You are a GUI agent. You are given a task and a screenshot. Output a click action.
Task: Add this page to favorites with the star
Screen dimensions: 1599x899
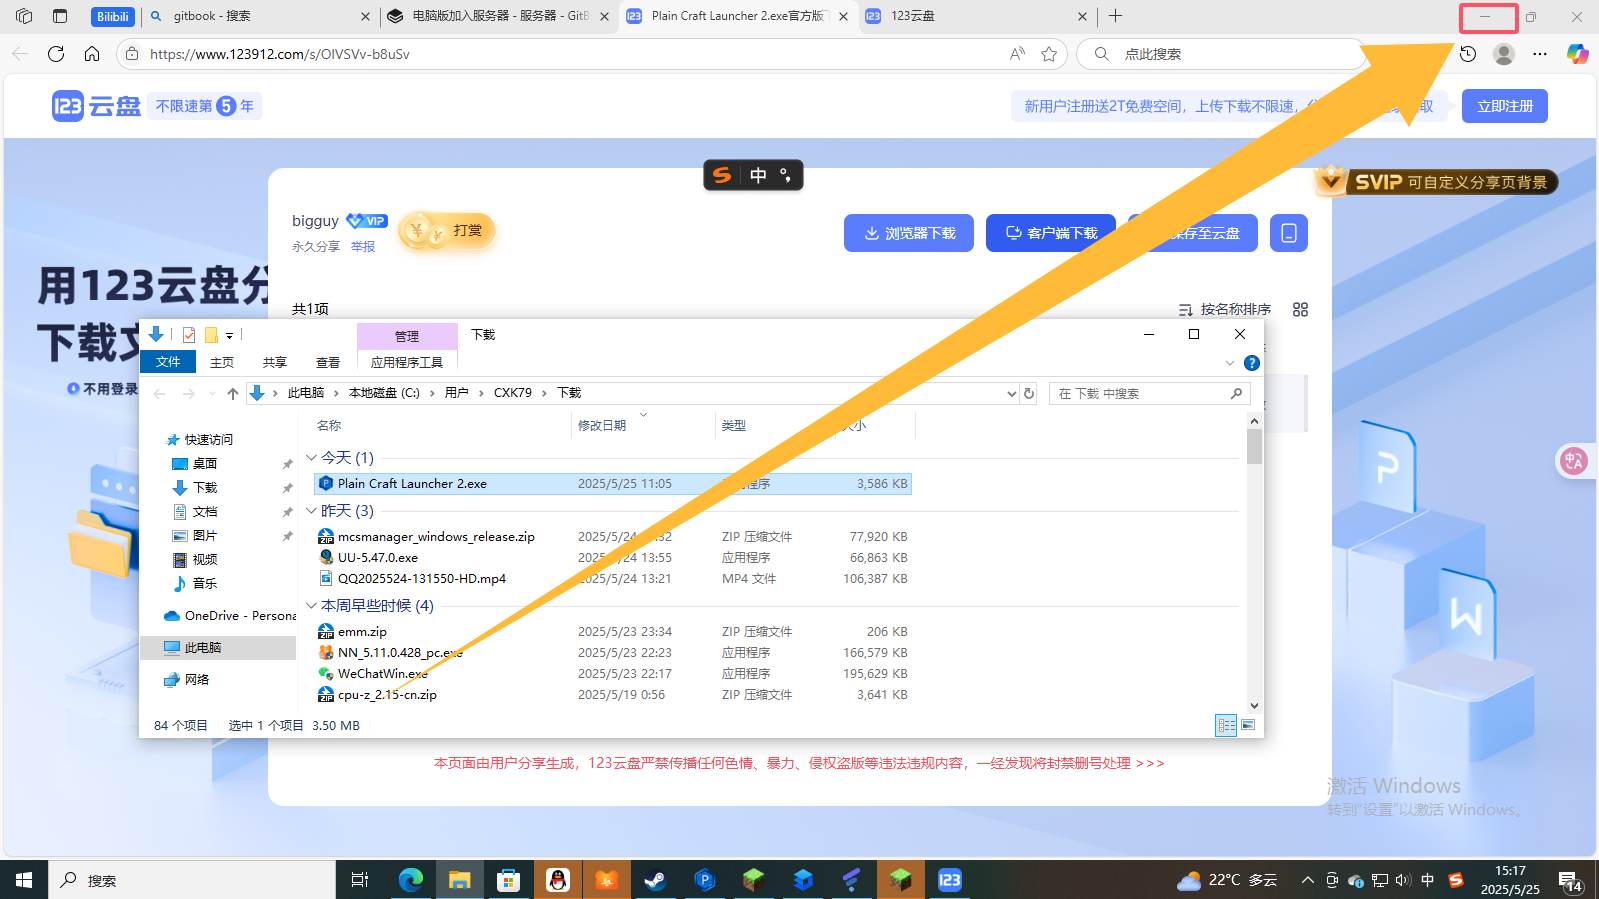coord(1049,54)
